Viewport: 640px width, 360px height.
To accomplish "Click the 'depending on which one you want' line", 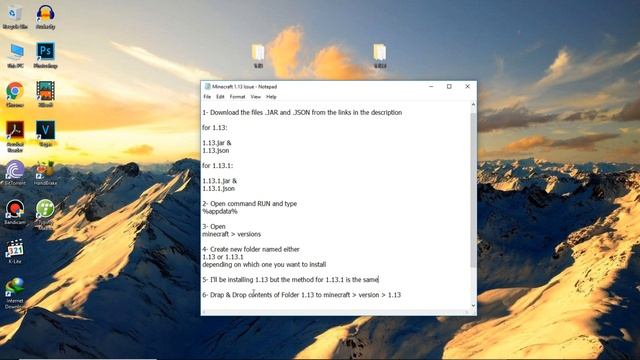I will click(264, 264).
